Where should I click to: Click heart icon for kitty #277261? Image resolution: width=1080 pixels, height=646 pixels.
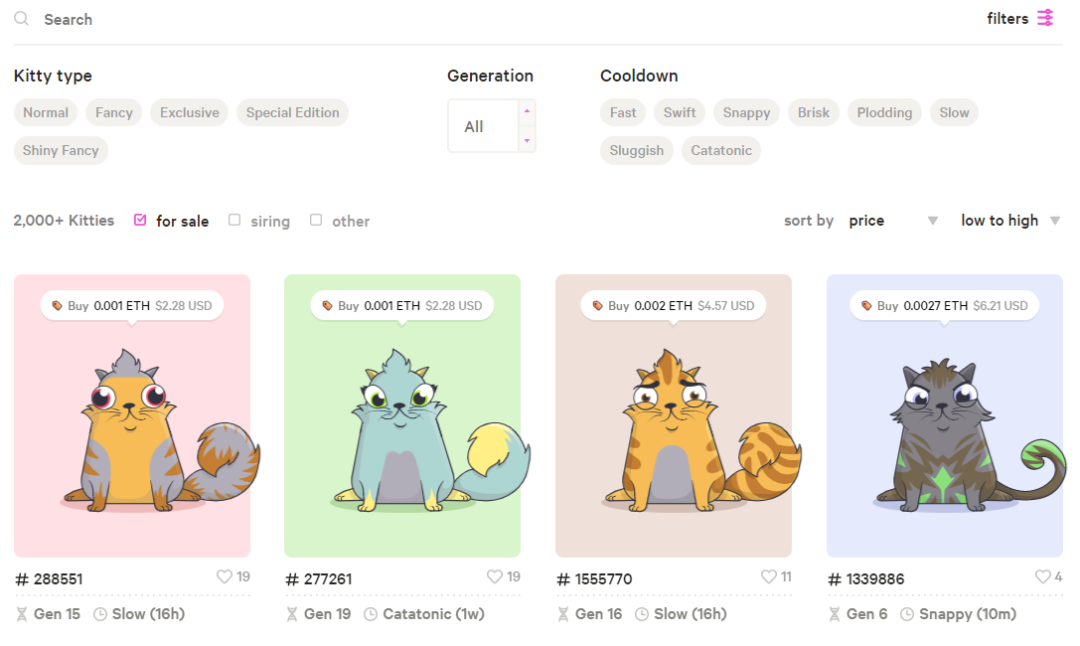tap(495, 577)
